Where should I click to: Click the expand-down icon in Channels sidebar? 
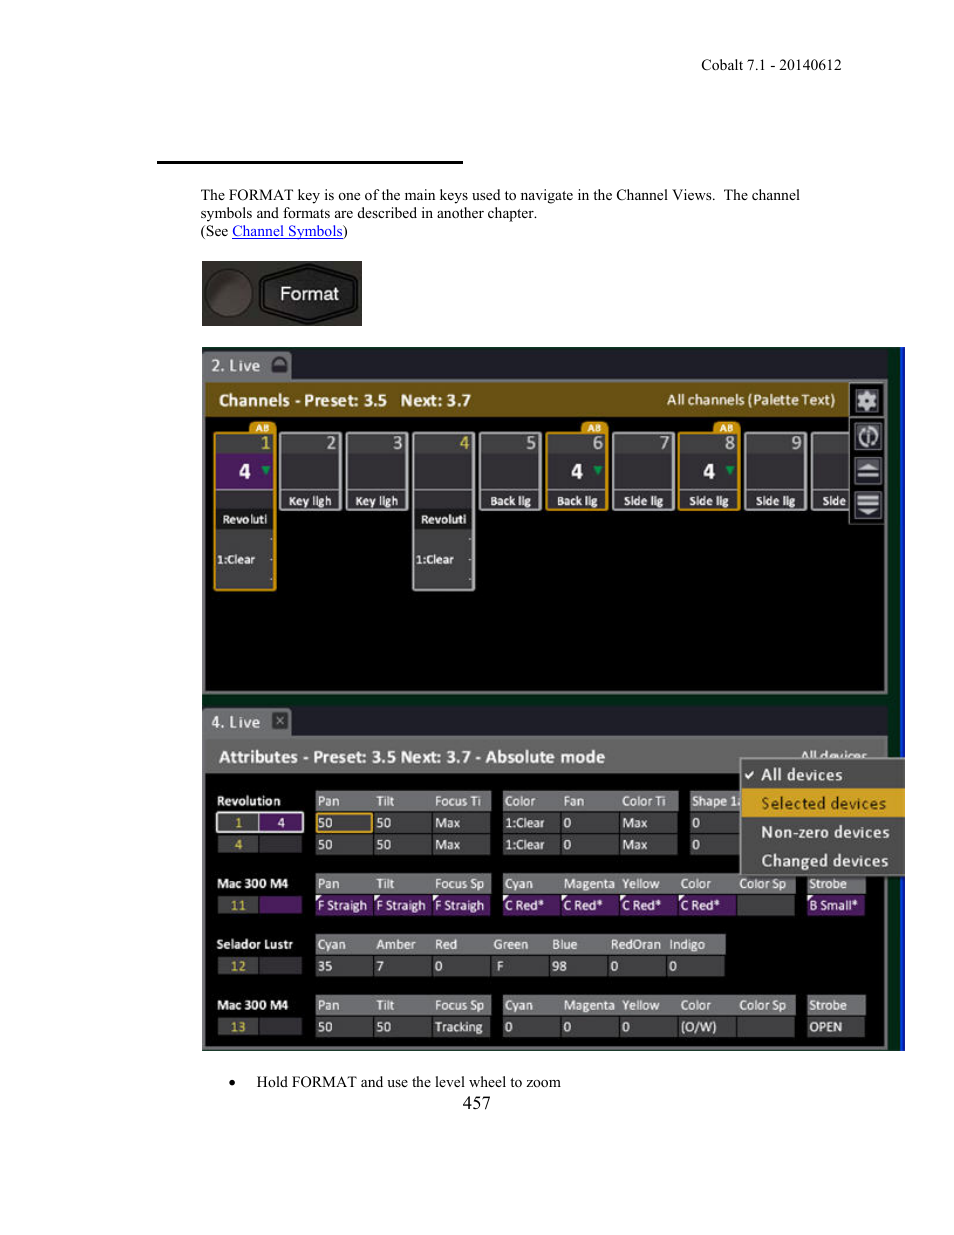tap(867, 504)
